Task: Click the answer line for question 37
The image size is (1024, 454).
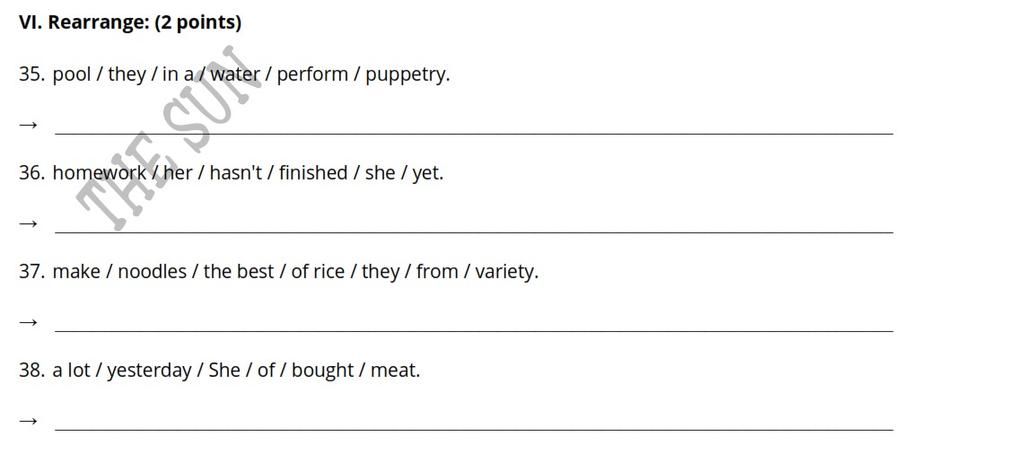Action: (x=474, y=331)
